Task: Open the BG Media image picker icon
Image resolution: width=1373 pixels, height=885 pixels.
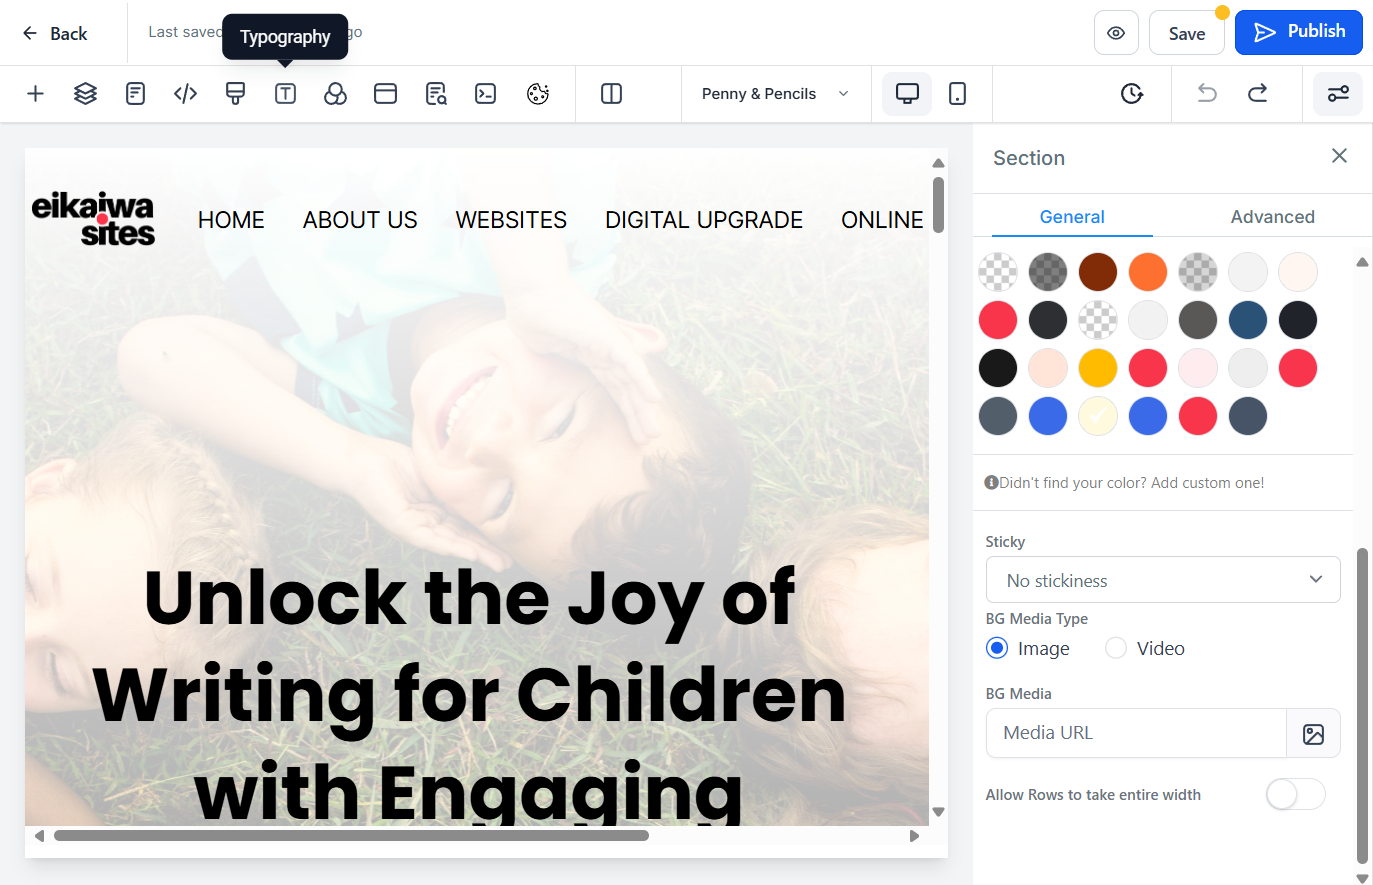Action: [x=1313, y=734]
